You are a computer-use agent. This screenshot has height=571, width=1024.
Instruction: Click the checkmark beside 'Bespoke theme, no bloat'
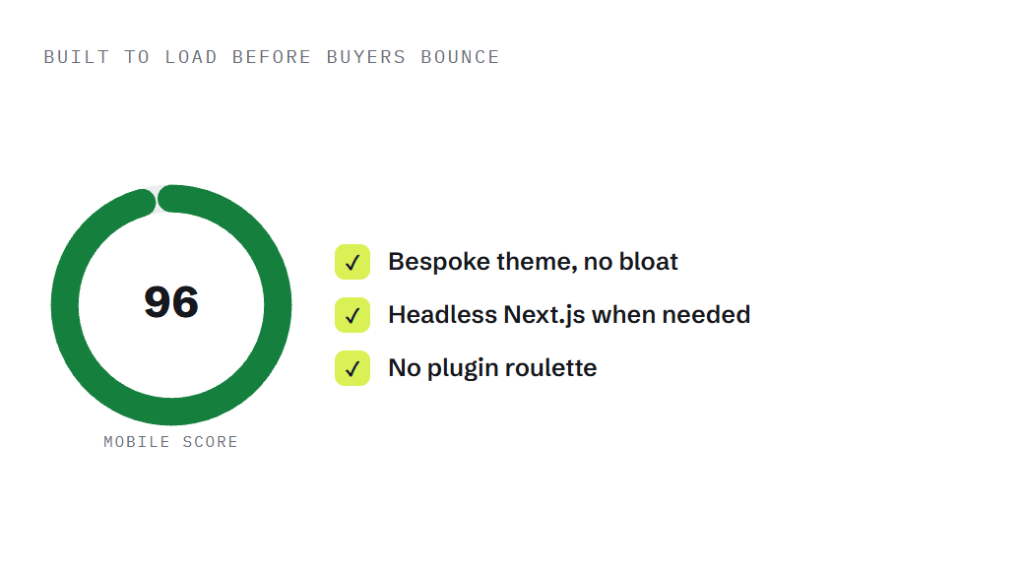353,262
